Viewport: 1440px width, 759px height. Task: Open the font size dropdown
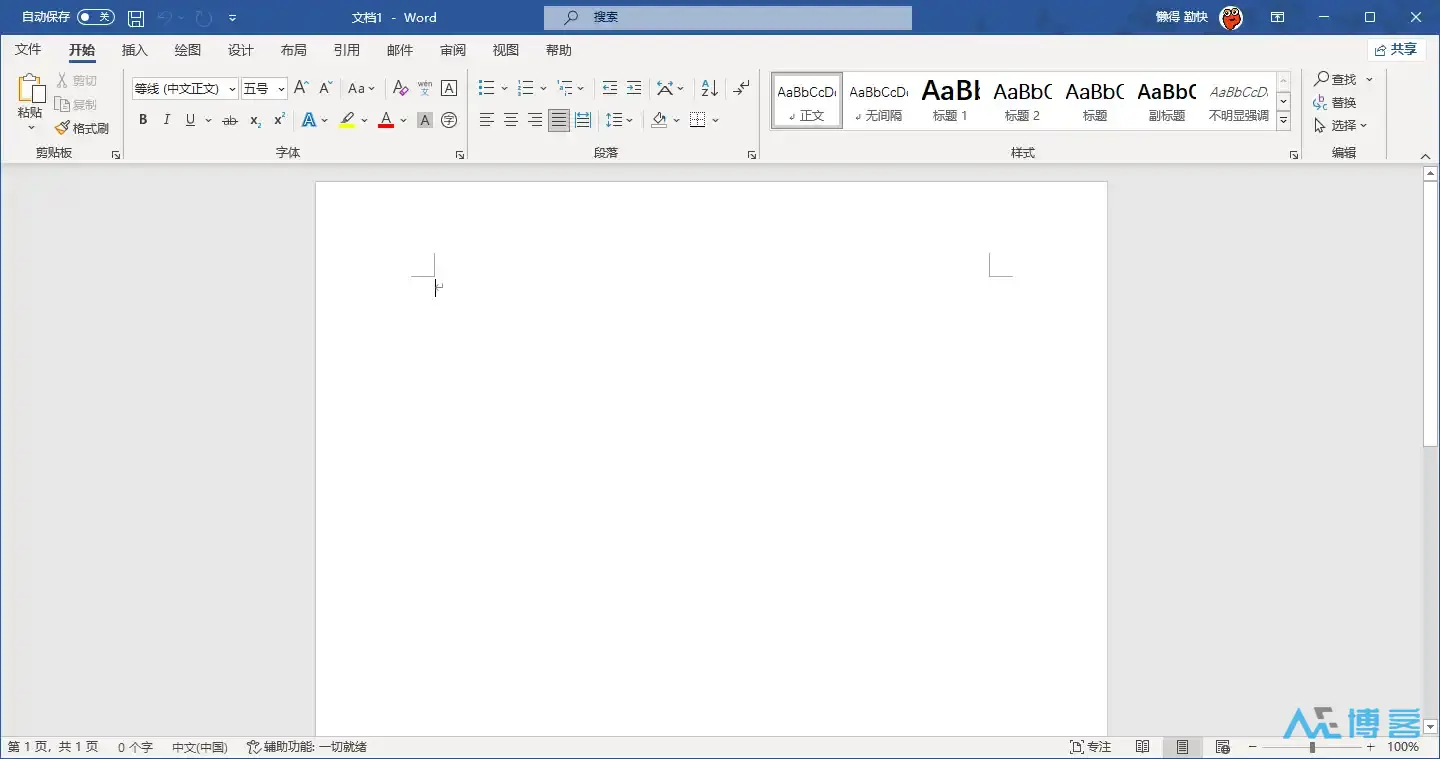(281, 88)
